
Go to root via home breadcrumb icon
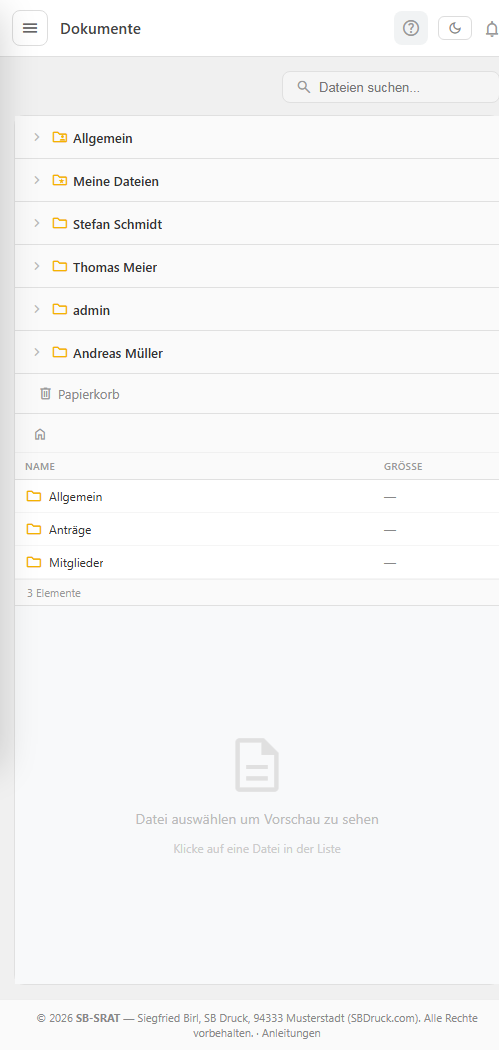click(x=40, y=434)
